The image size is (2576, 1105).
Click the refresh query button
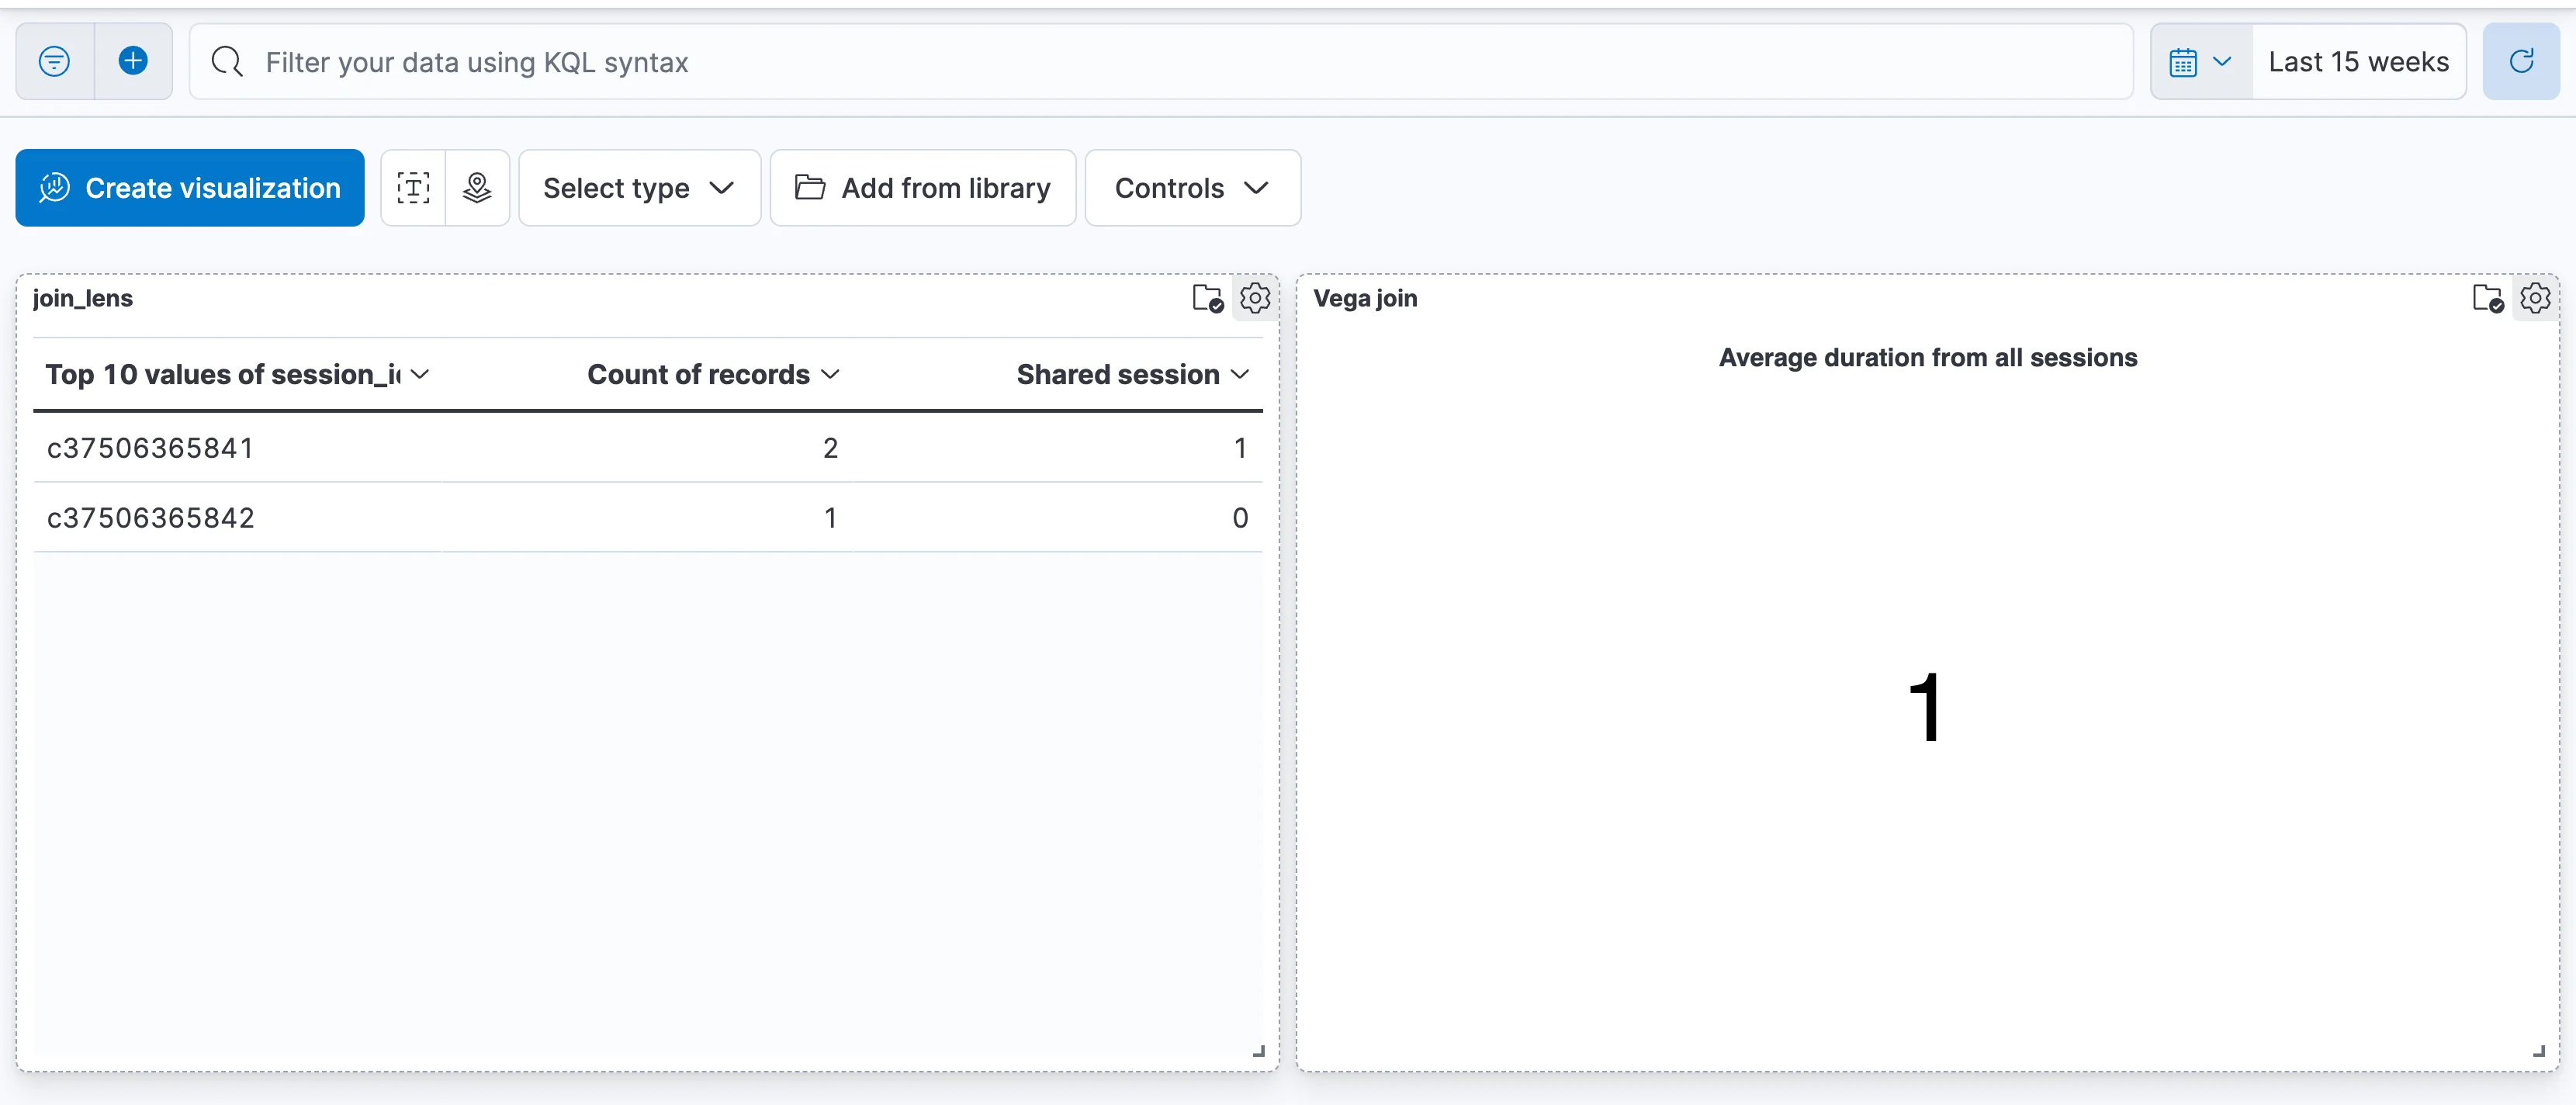tap(2520, 62)
